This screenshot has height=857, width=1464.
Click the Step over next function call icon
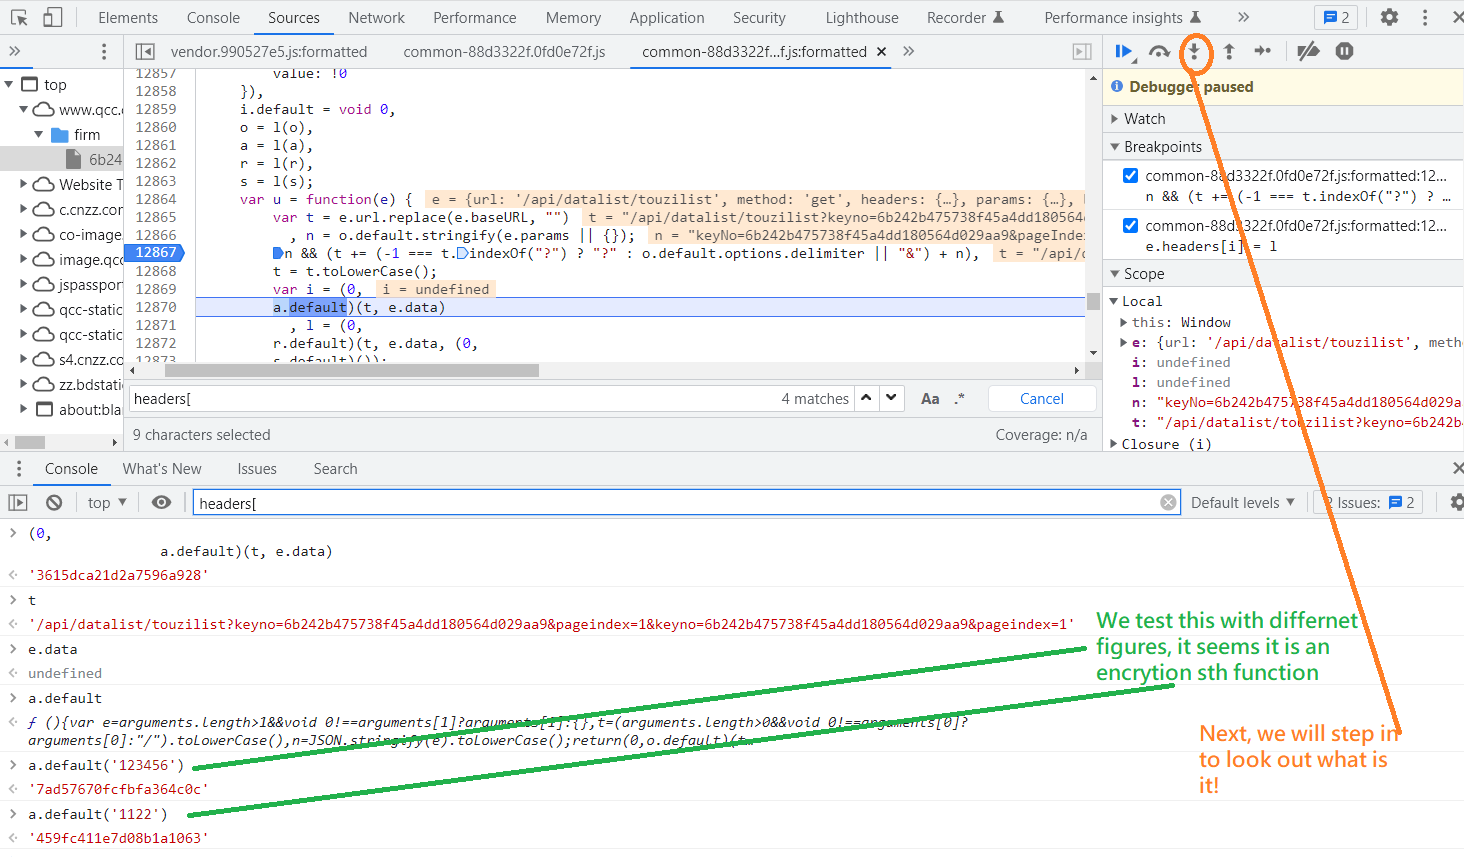pos(1160,51)
